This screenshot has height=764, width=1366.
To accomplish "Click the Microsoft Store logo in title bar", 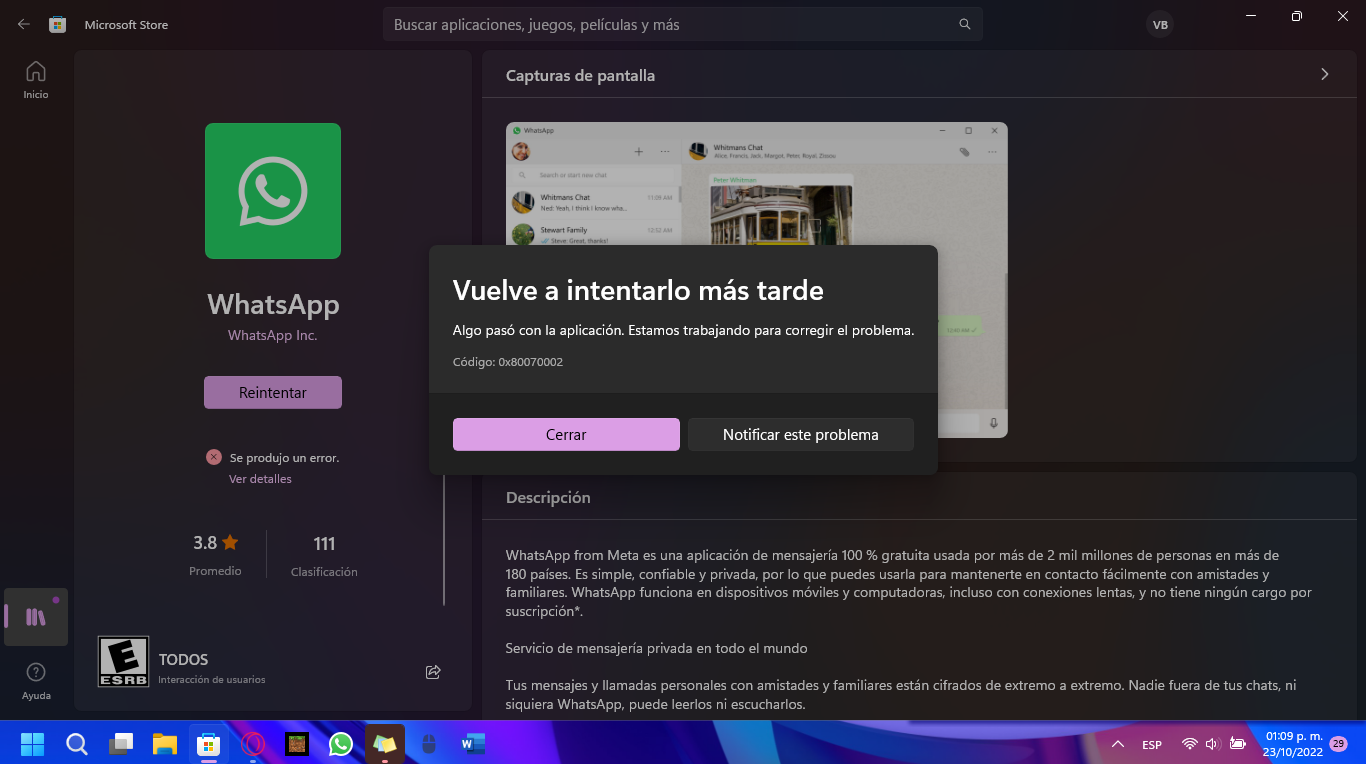I will pos(58,24).
